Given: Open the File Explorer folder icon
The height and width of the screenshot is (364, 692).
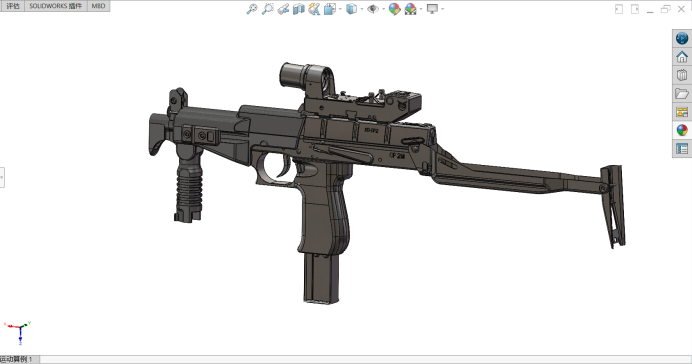Looking at the screenshot, I should tap(682, 94).
